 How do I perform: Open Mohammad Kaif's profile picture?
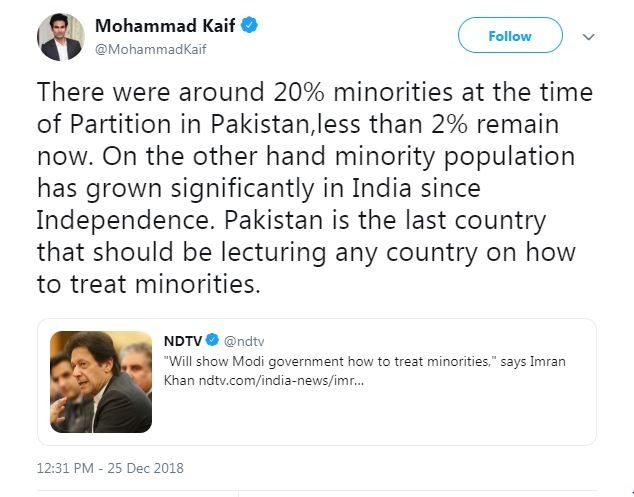pos(61,37)
